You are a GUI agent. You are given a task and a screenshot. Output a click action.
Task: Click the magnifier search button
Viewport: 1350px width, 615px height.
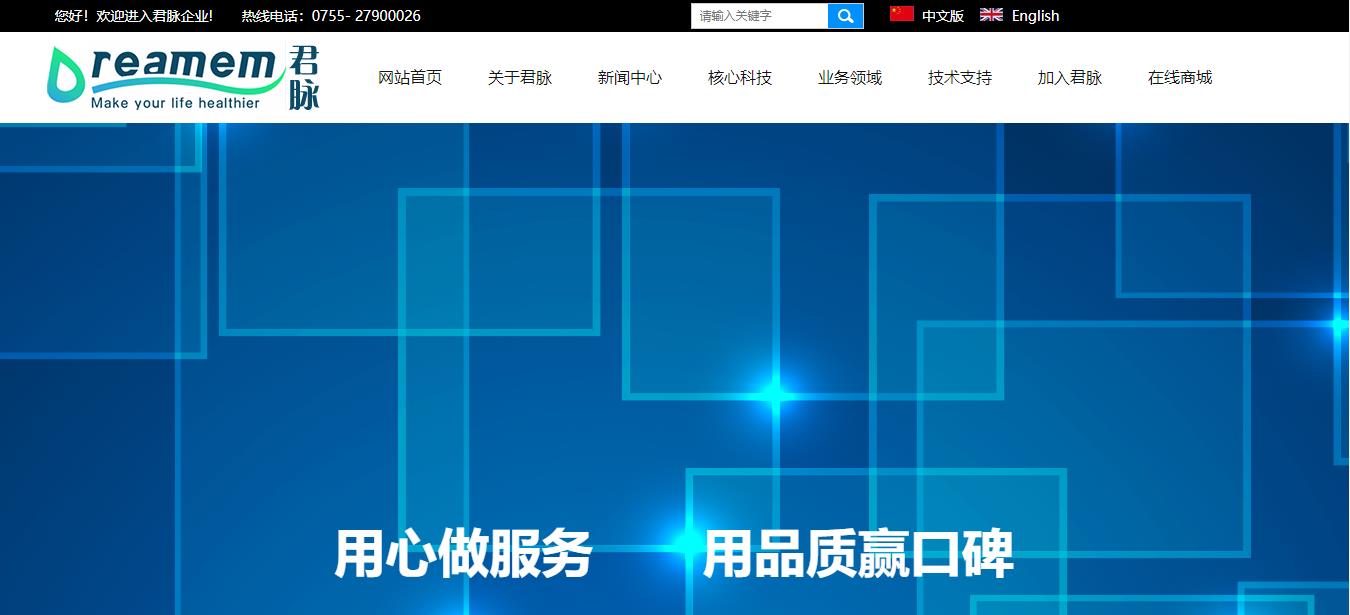845,16
